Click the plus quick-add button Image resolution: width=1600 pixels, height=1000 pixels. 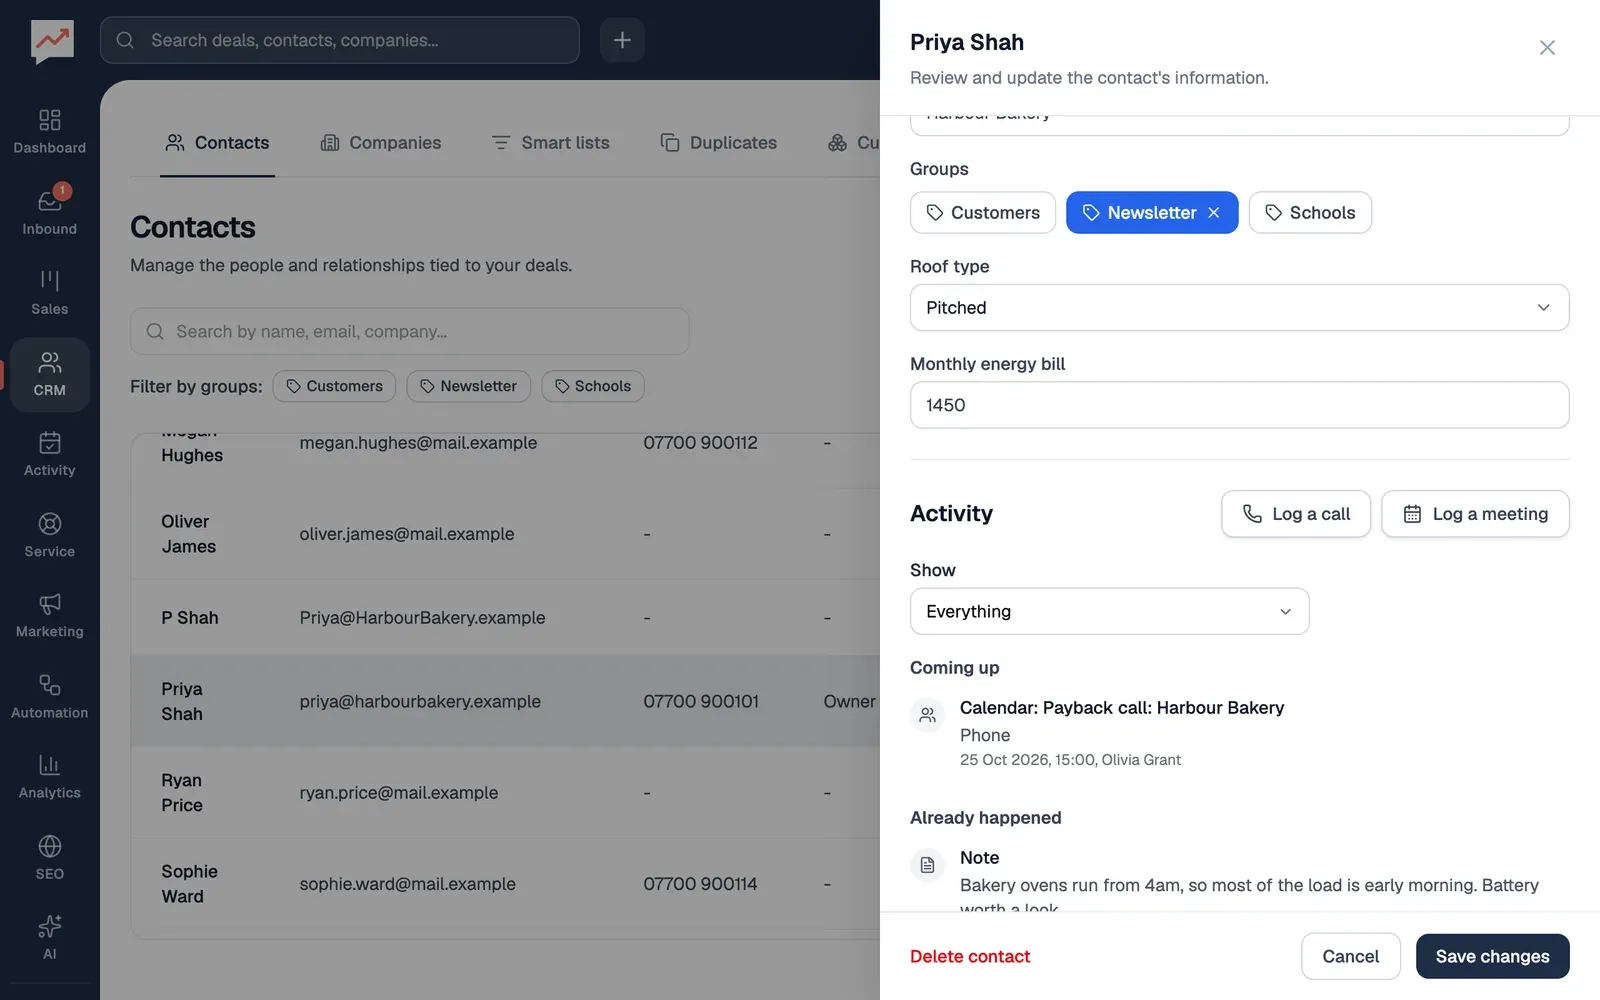622,40
